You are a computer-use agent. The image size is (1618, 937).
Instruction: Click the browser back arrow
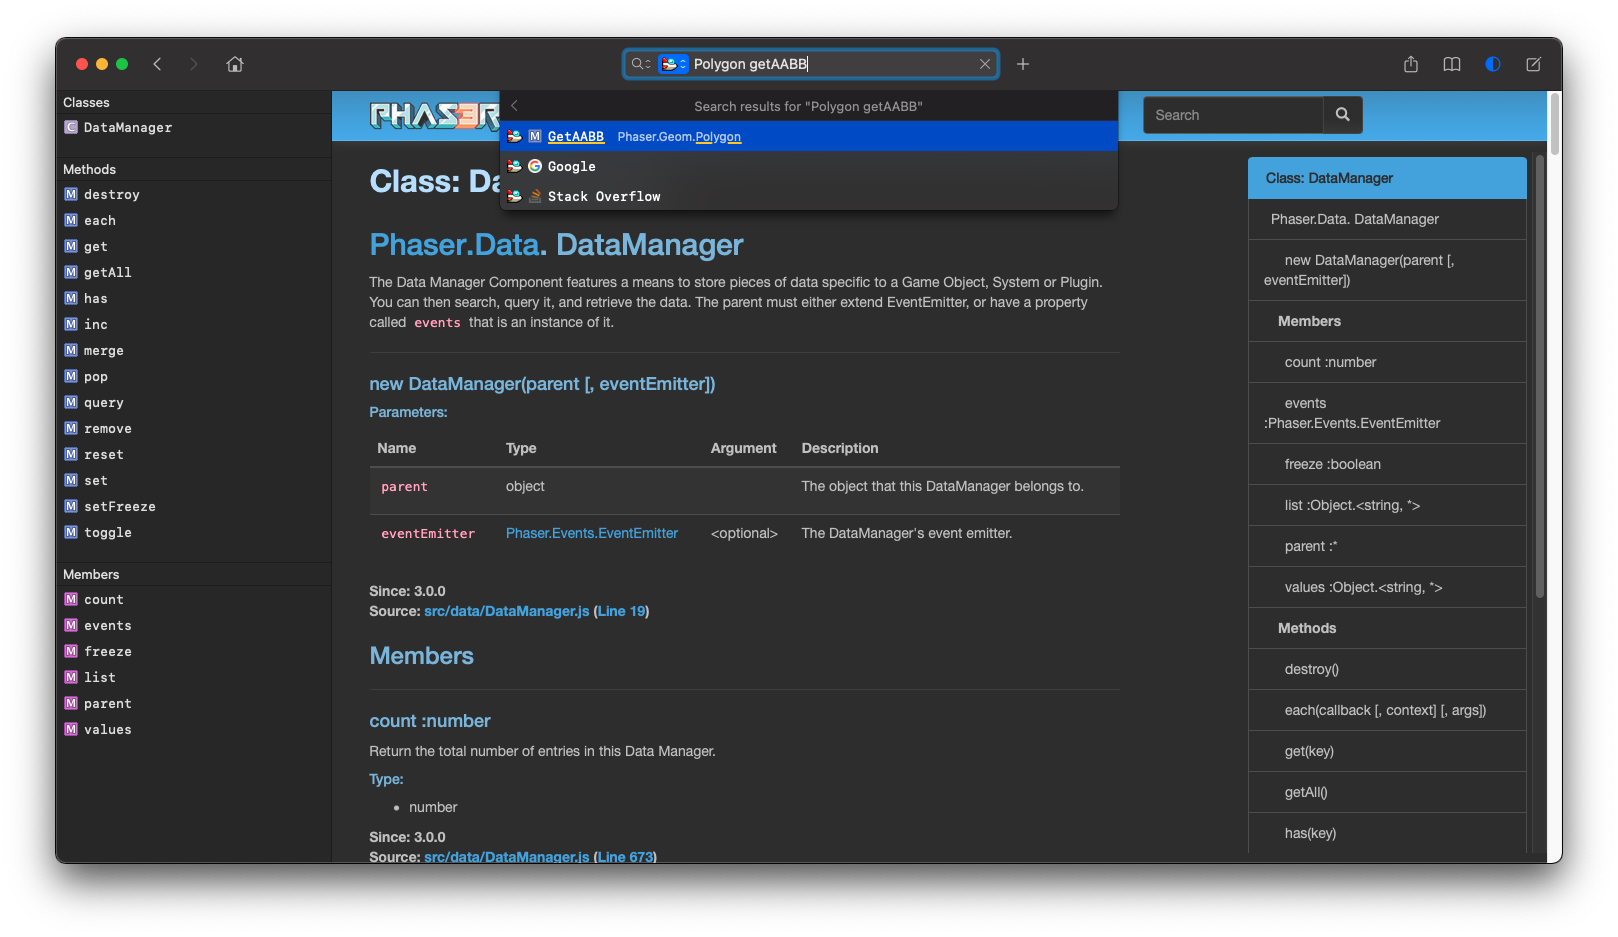[157, 63]
